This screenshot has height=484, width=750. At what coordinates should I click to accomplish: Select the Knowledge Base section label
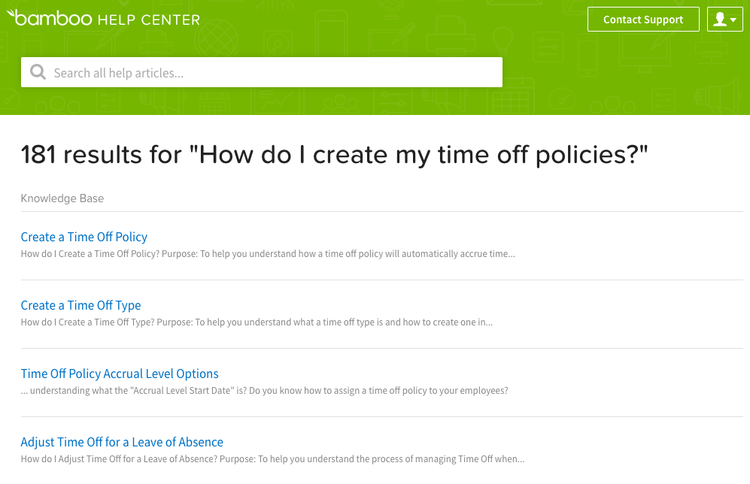tap(62, 198)
